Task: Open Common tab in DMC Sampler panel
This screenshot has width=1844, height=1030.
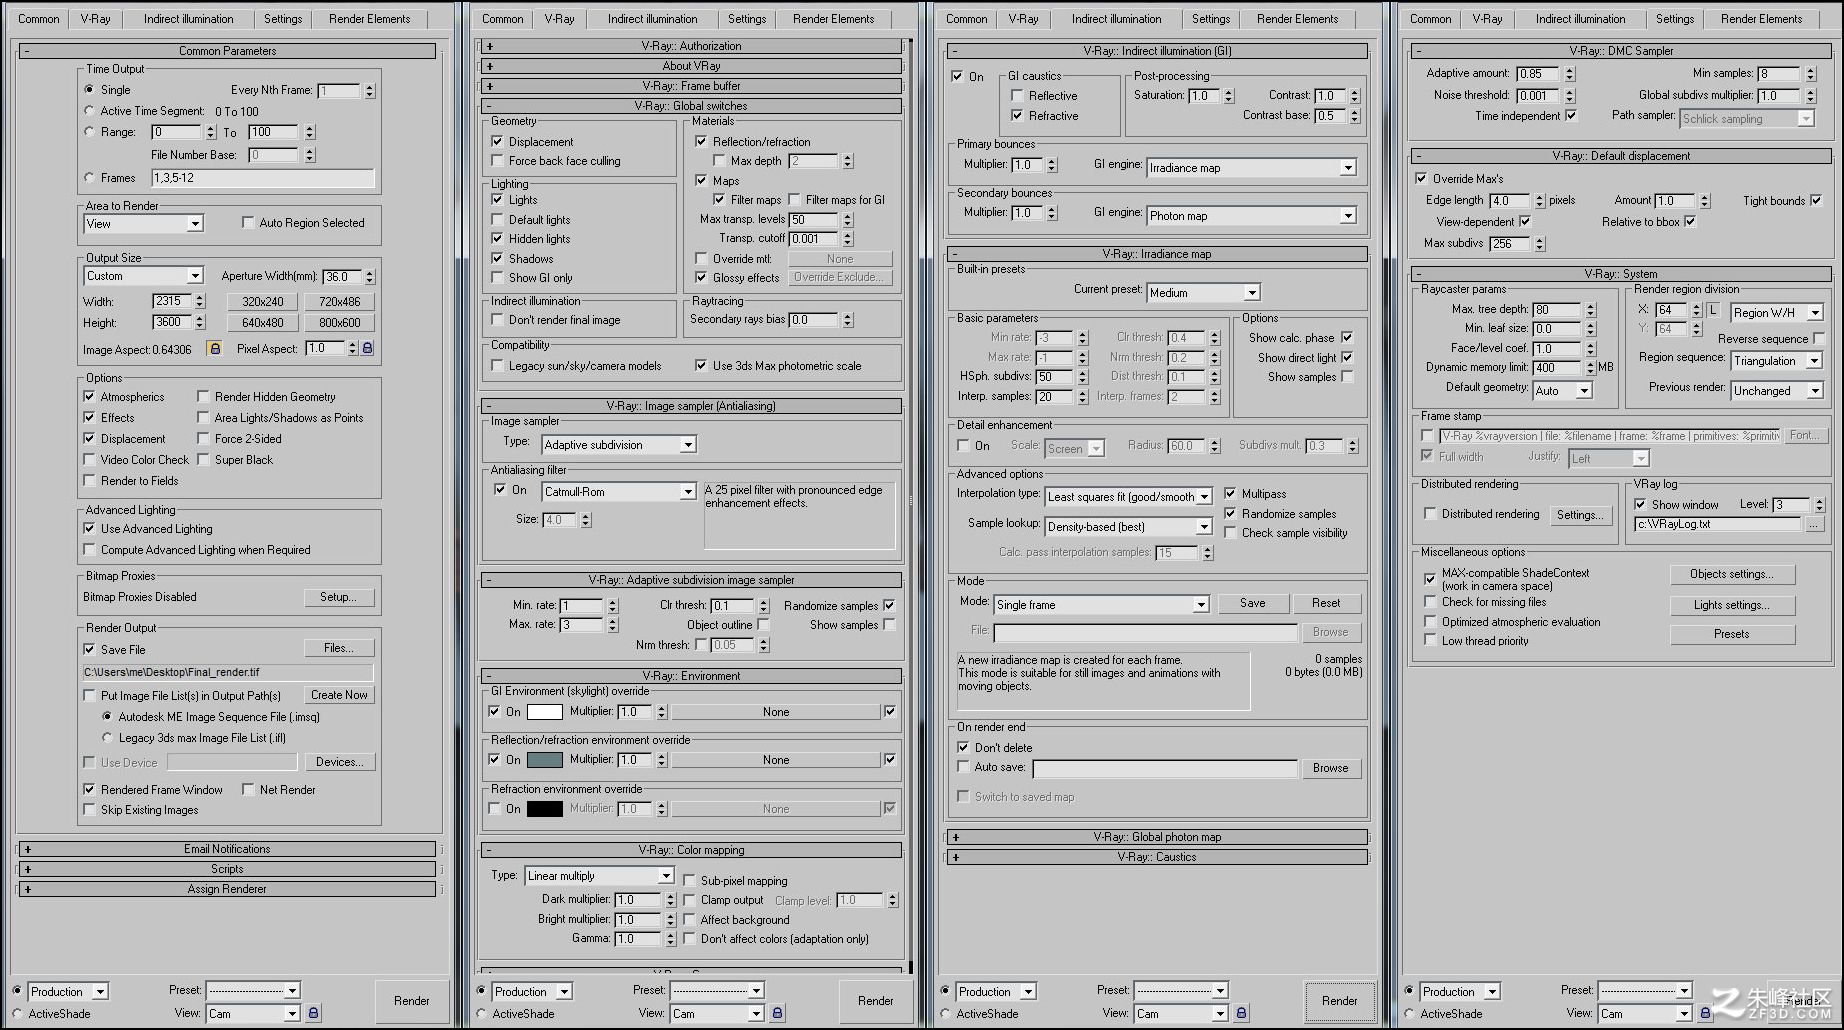Action: (1431, 19)
